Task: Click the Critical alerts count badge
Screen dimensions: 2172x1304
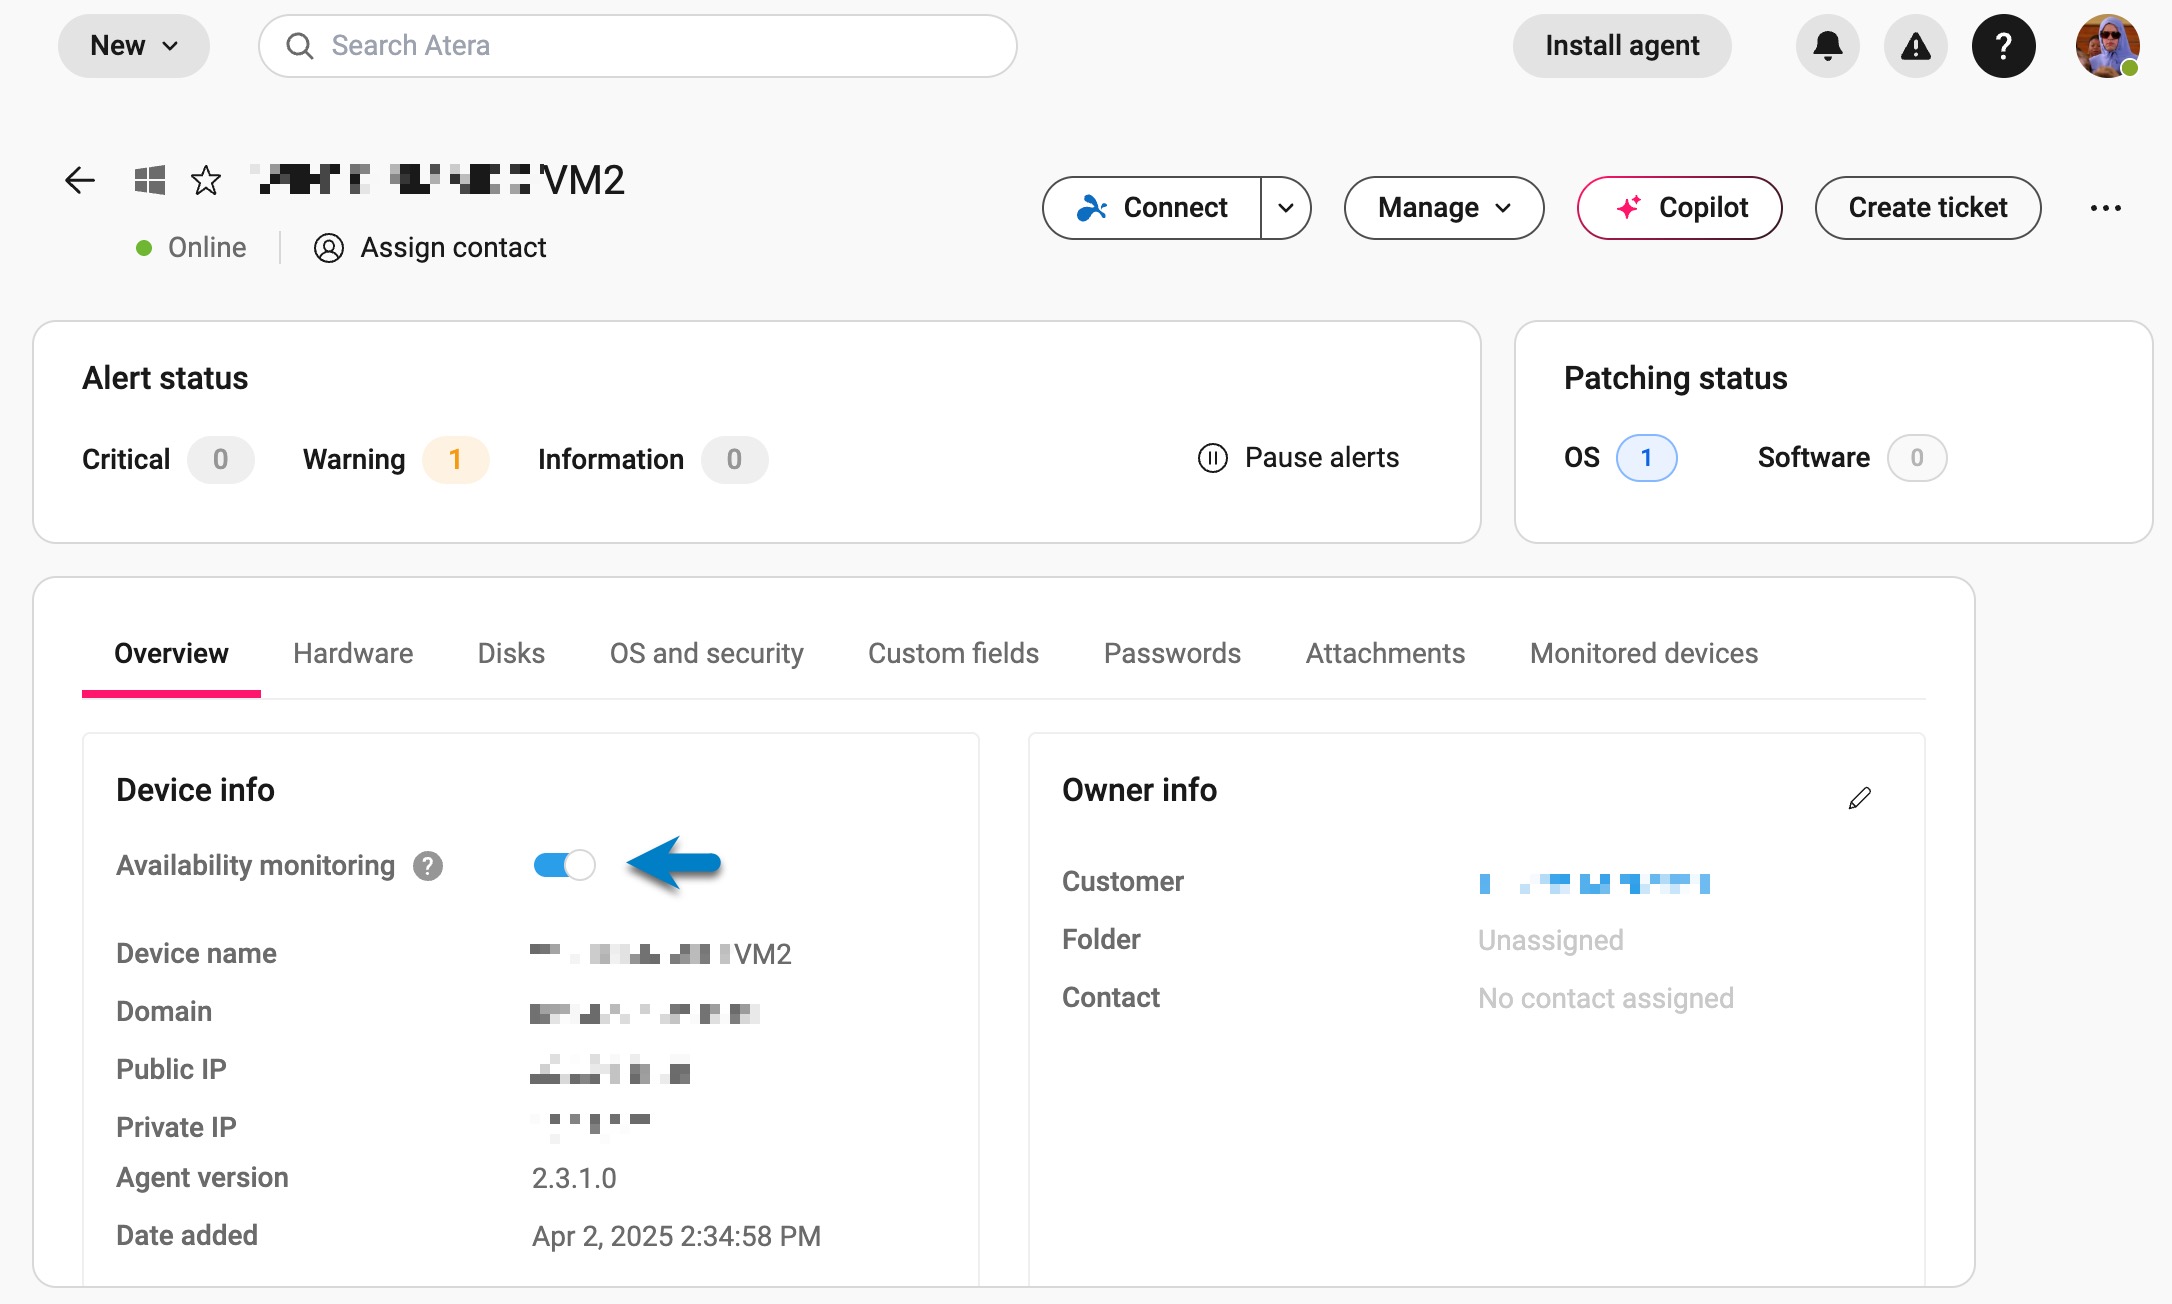Action: 221,460
